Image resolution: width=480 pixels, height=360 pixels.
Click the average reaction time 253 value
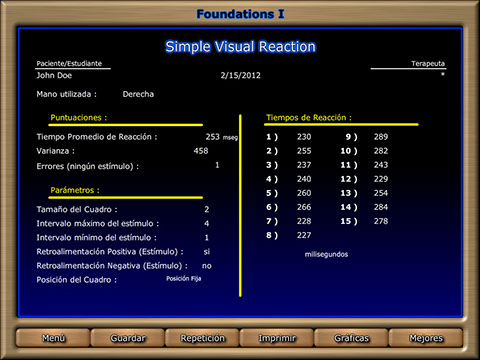(x=213, y=137)
